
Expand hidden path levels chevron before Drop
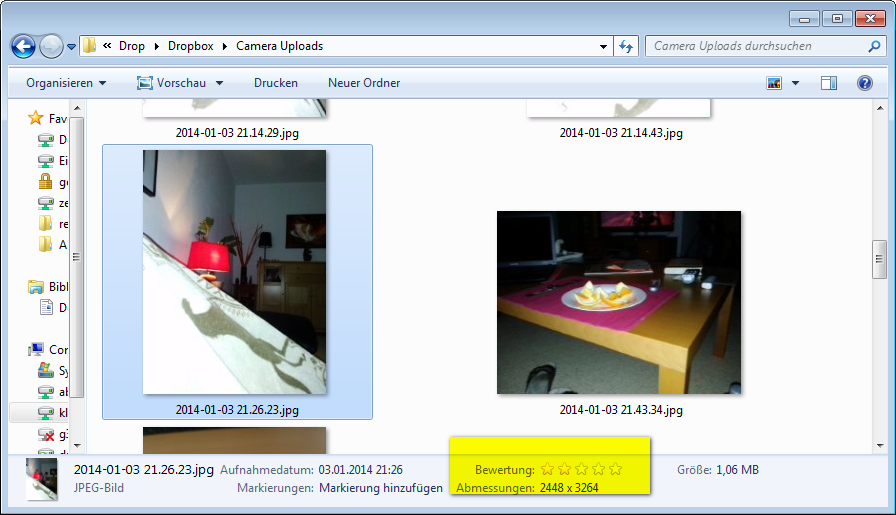(x=107, y=46)
